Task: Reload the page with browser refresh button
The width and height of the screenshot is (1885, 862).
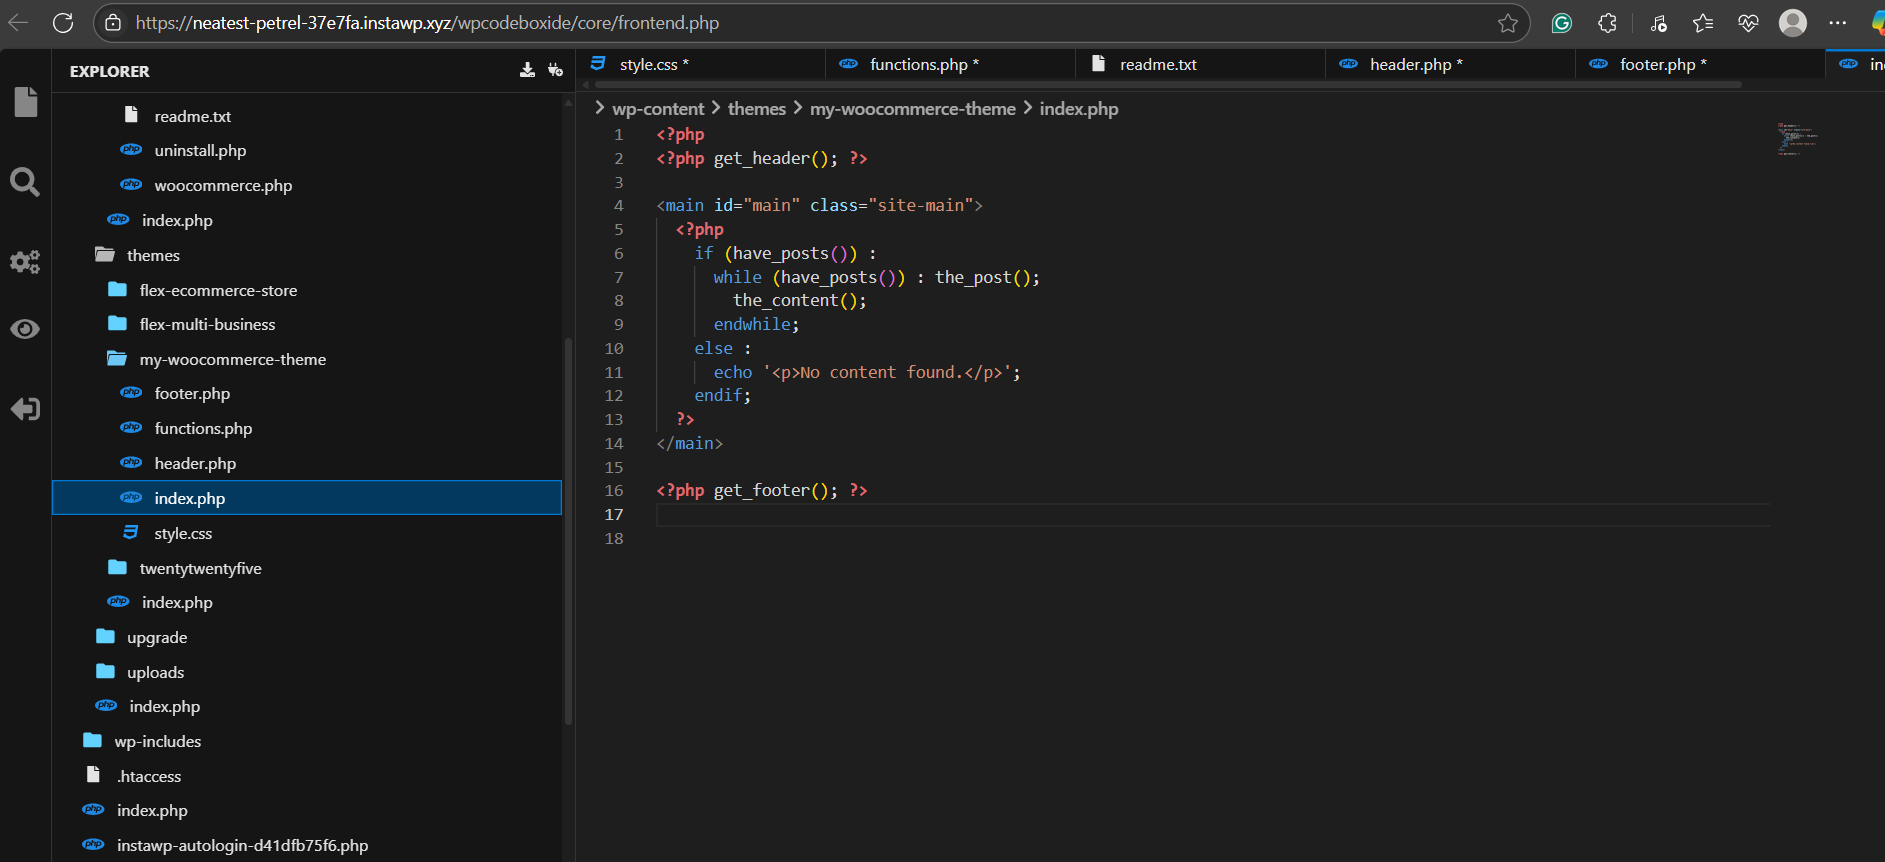Action: 63,23
